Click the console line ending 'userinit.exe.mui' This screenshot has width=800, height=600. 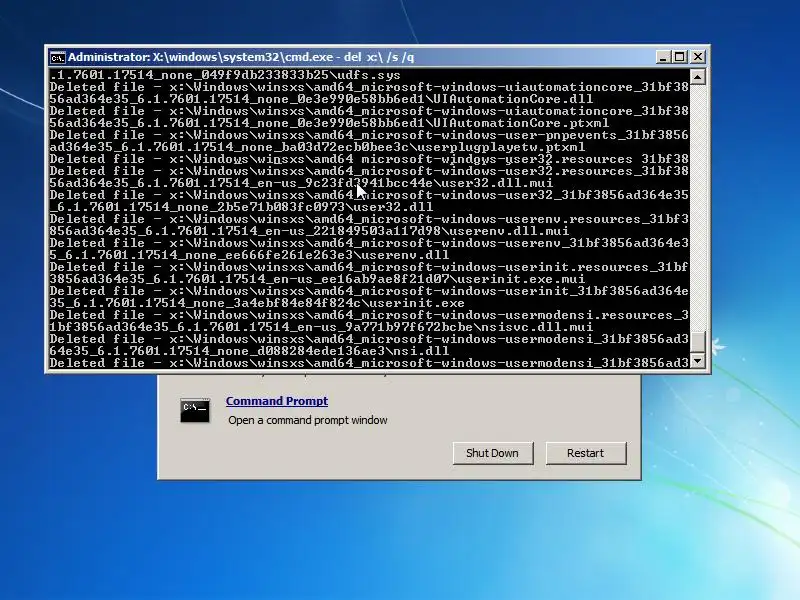(317, 279)
